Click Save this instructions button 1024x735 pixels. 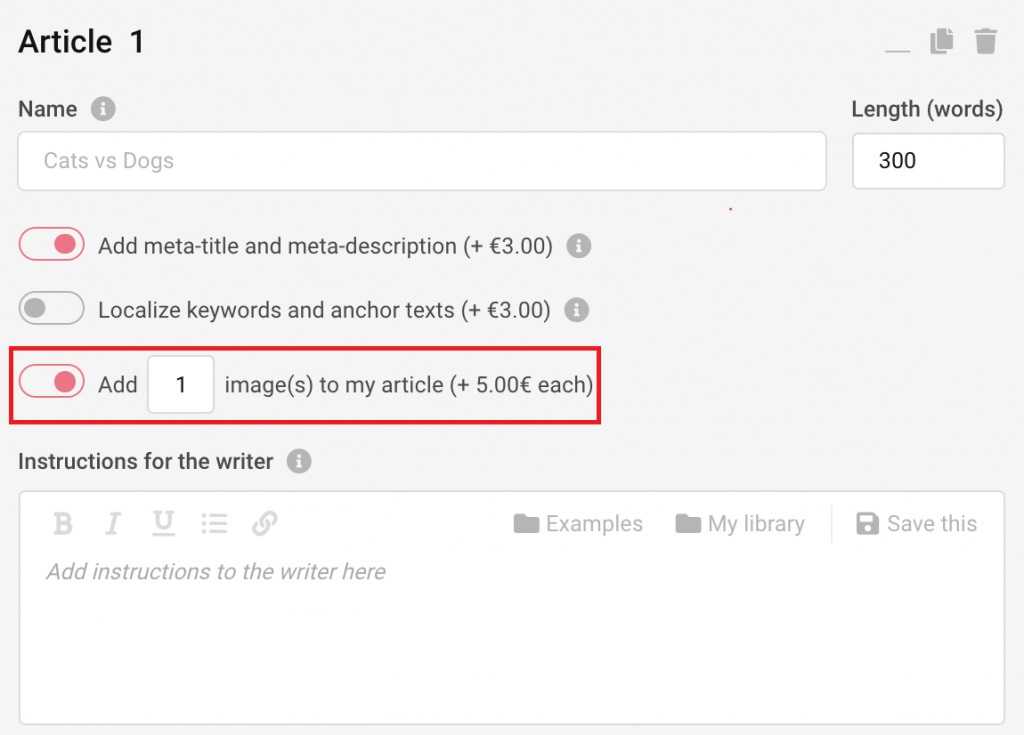tap(916, 523)
